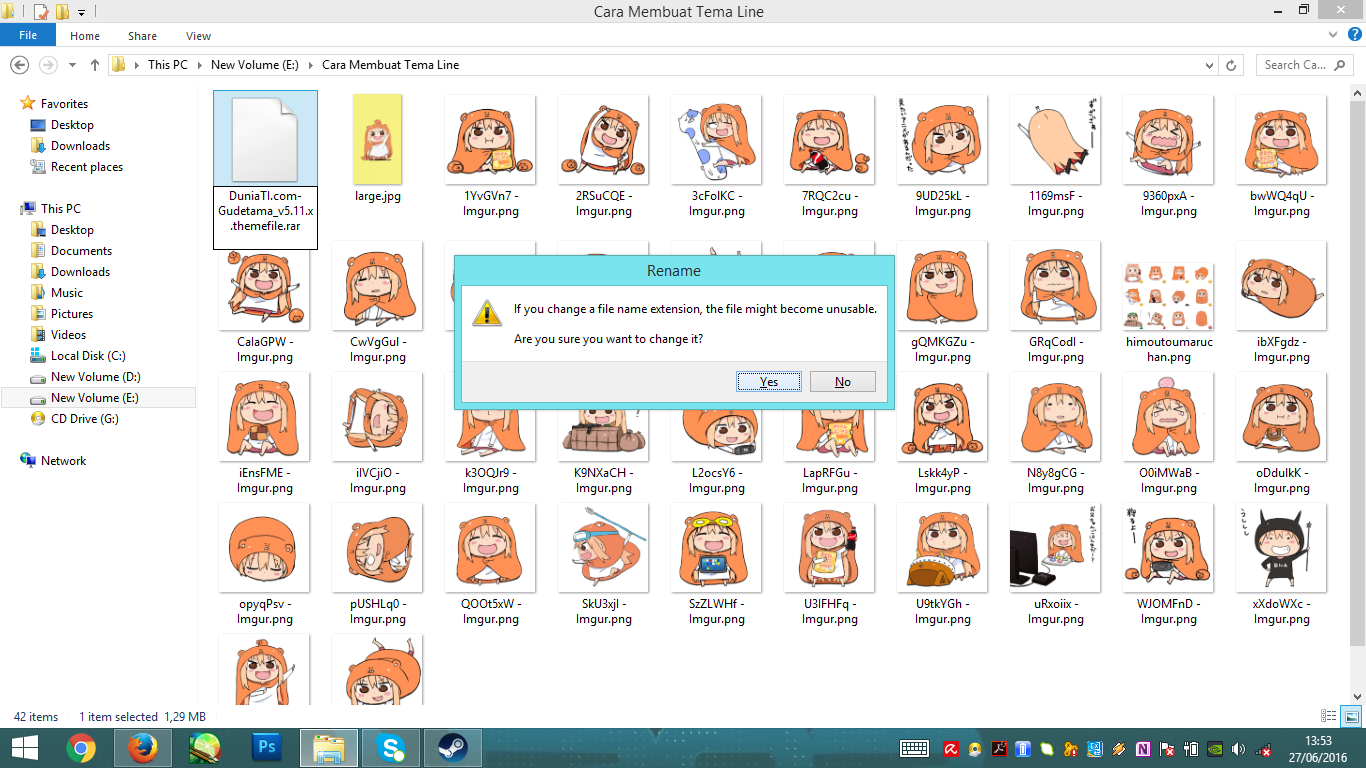This screenshot has height=768, width=1366.
Task: Select 1YvGVn7 - Imgur.png thumbnail
Action: (x=490, y=140)
